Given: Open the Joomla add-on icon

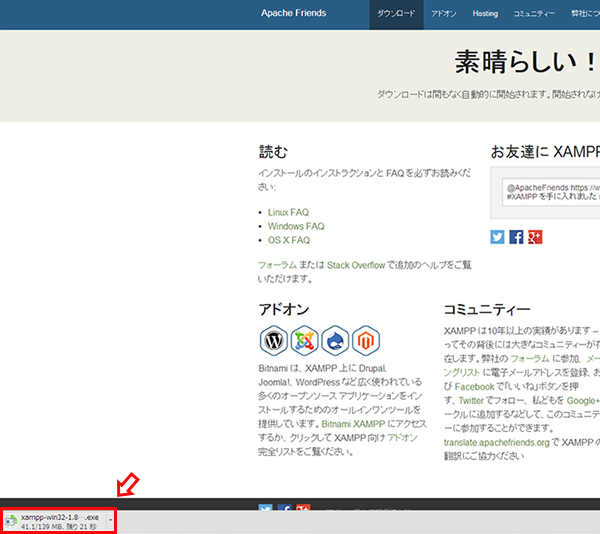Looking at the screenshot, I should point(305,340).
